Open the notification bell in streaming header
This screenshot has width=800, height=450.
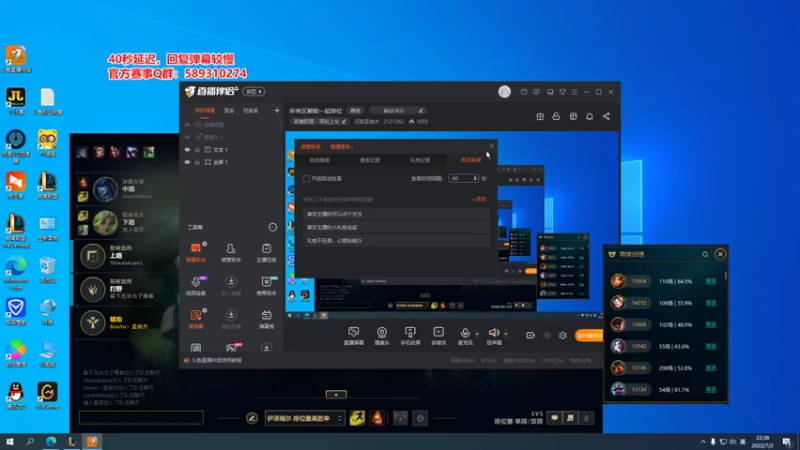589,116
